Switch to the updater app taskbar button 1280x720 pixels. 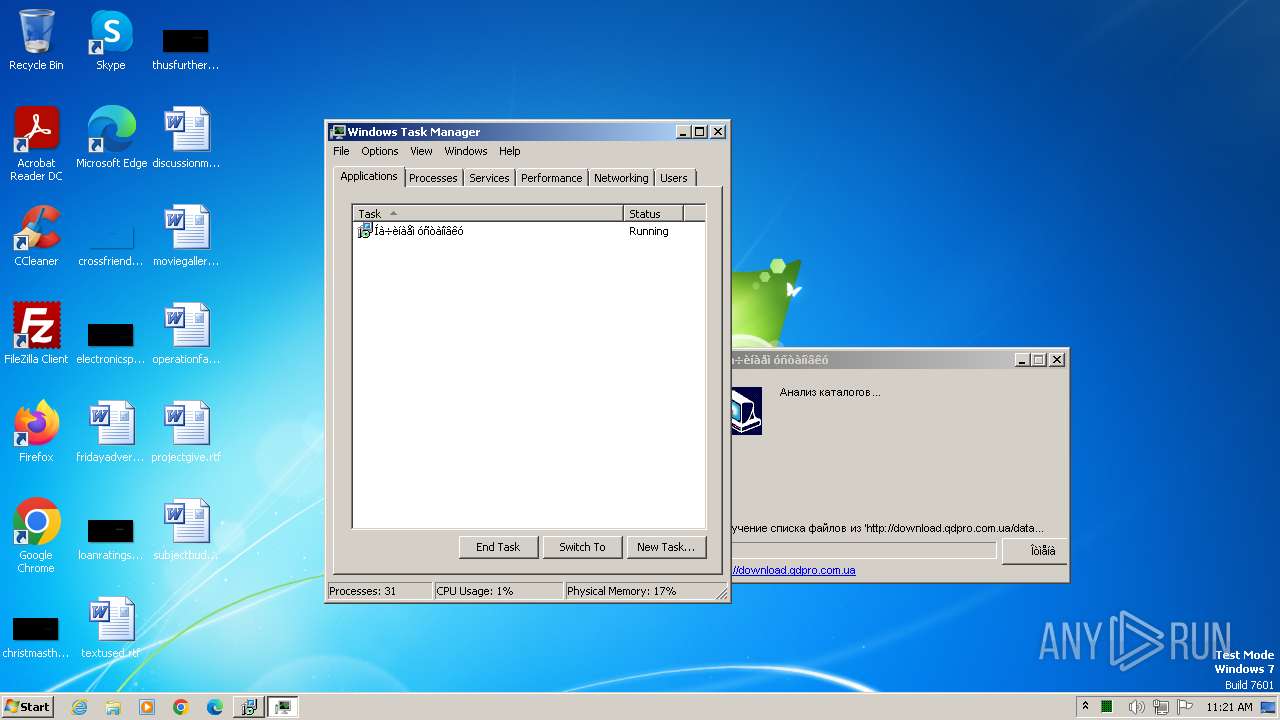click(x=249, y=707)
